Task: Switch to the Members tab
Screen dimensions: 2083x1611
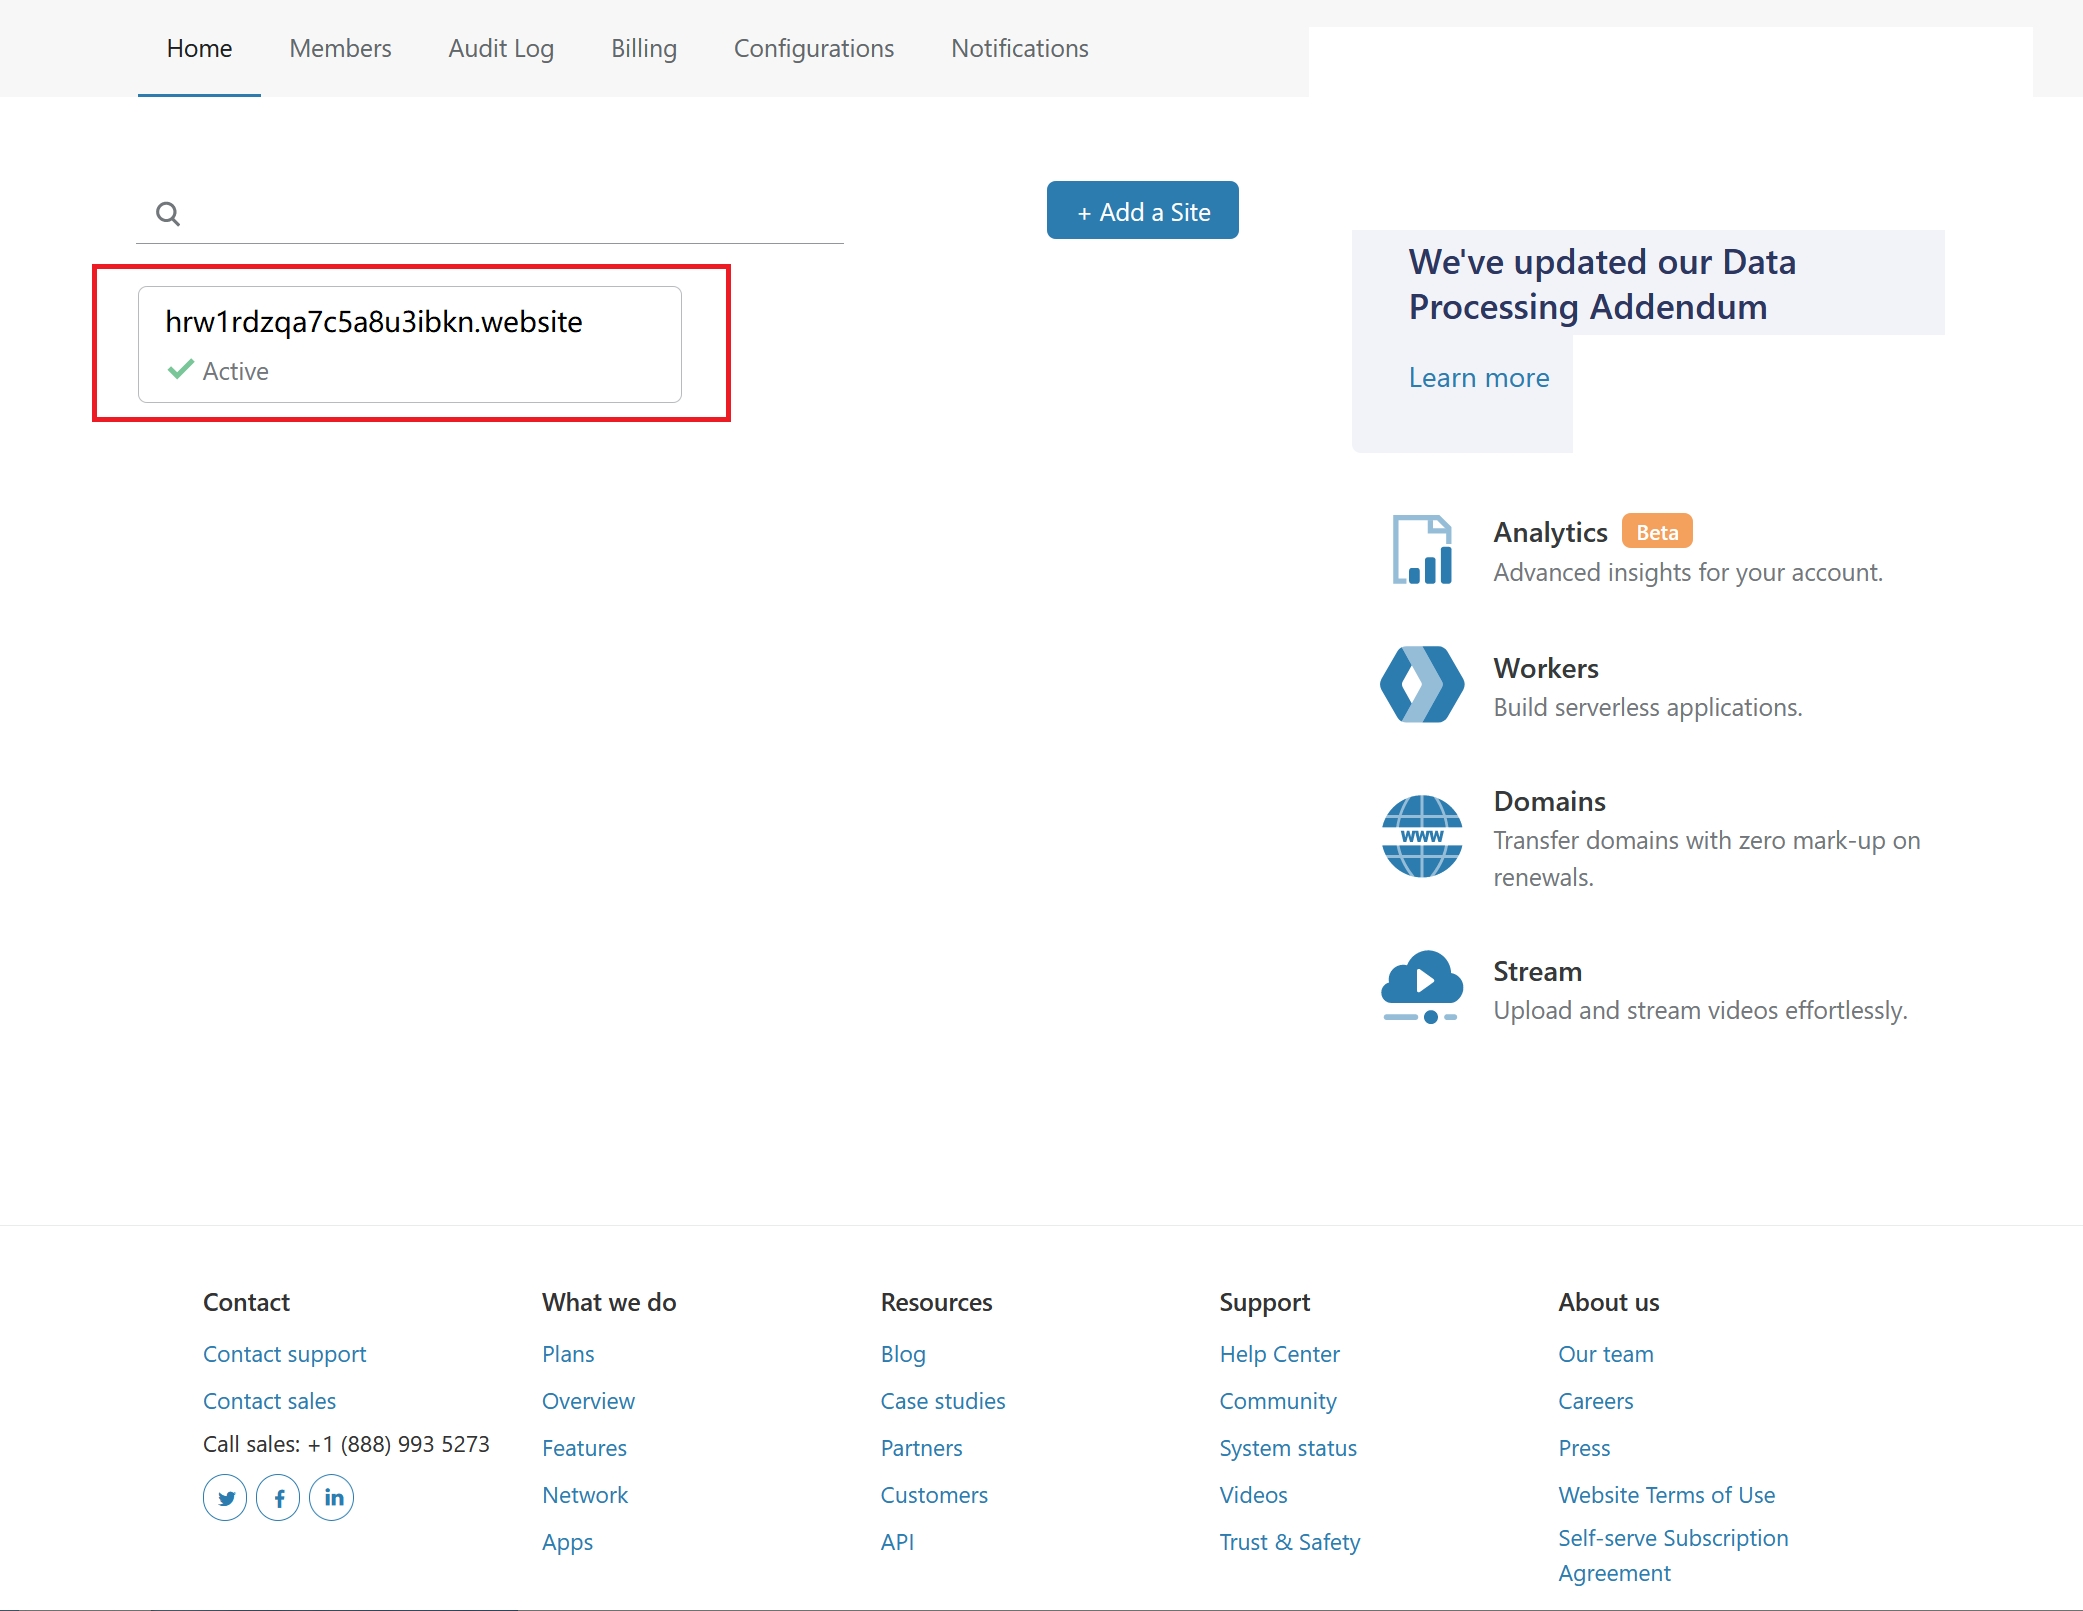Action: [x=340, y=48]
